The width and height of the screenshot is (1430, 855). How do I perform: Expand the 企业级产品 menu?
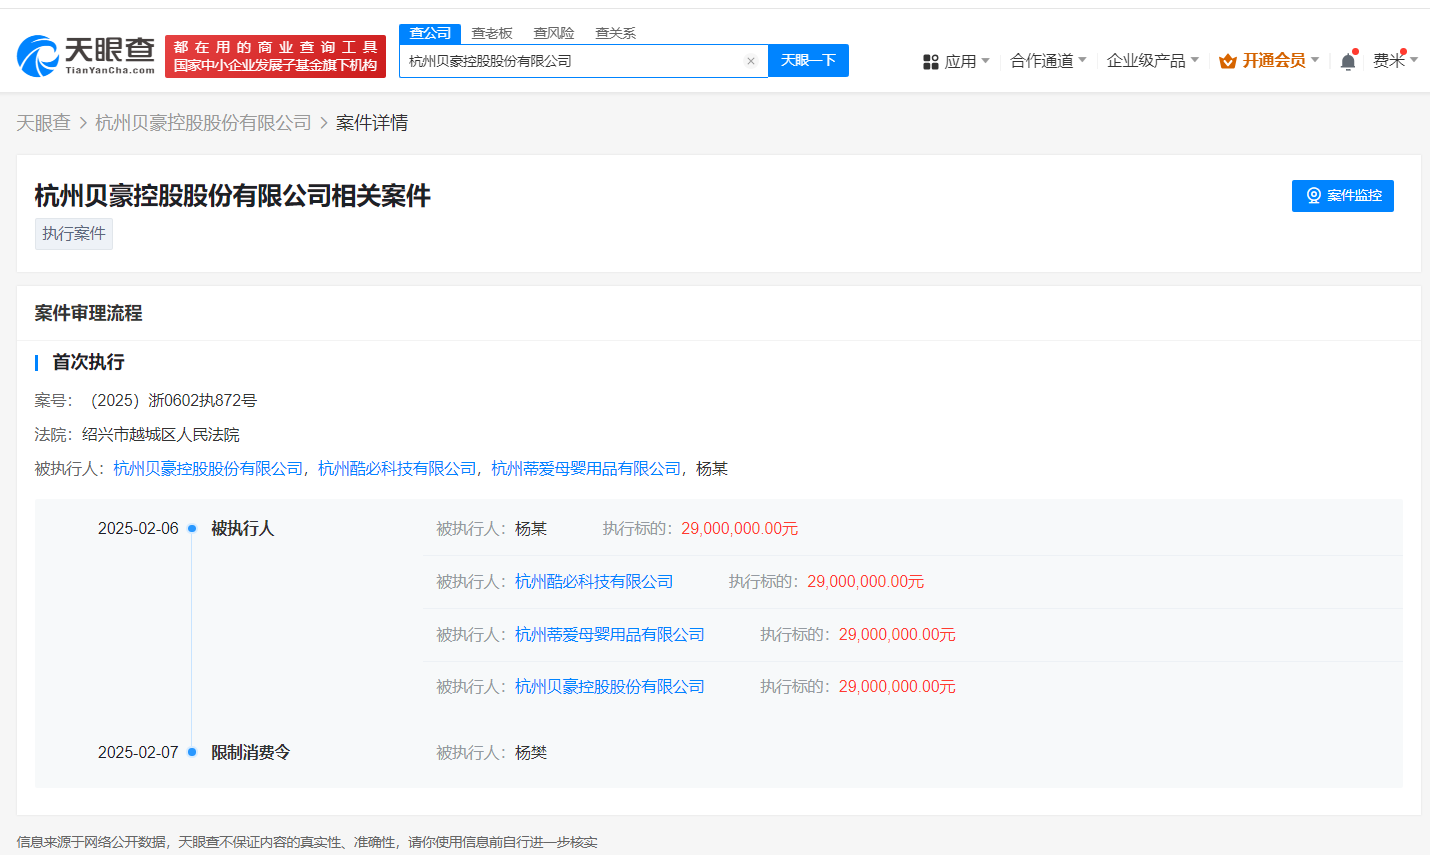pyautogui.click(x=1152, y=61)
